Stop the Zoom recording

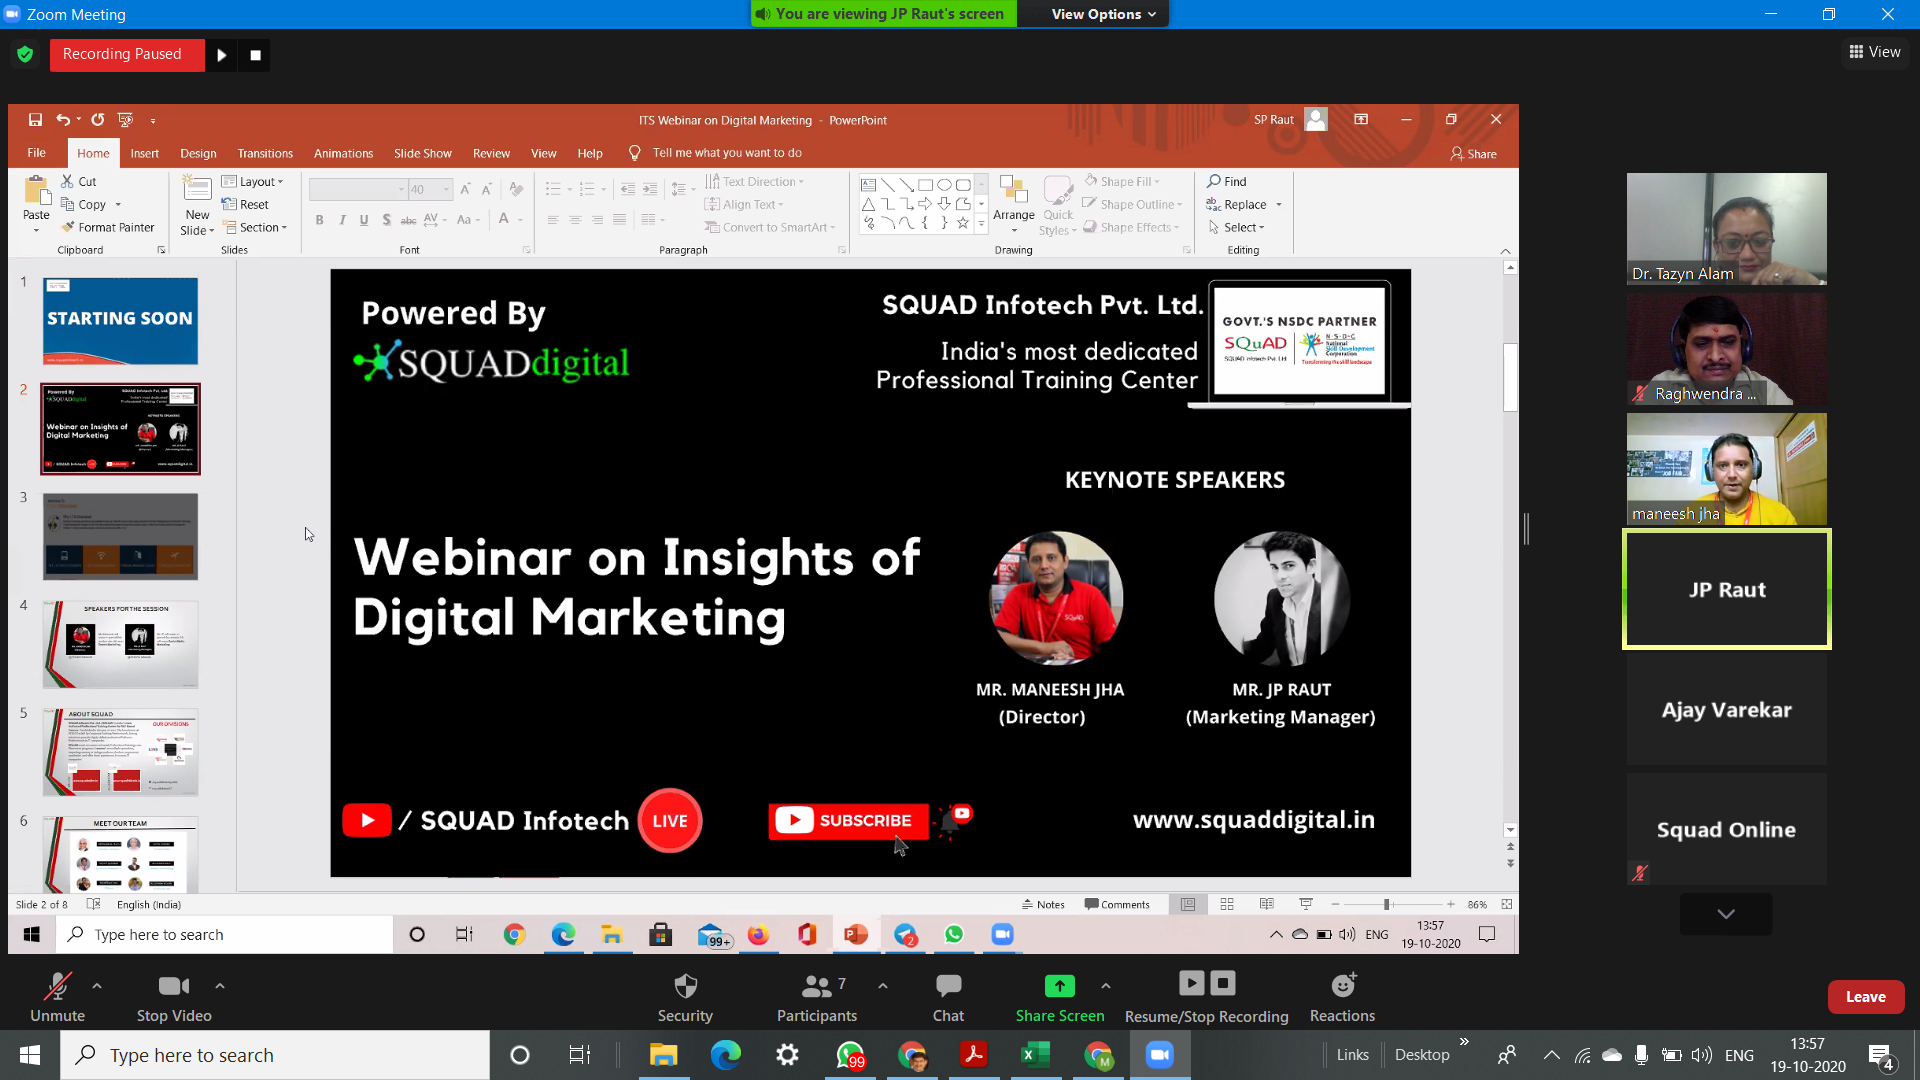tap(1223, 983)
